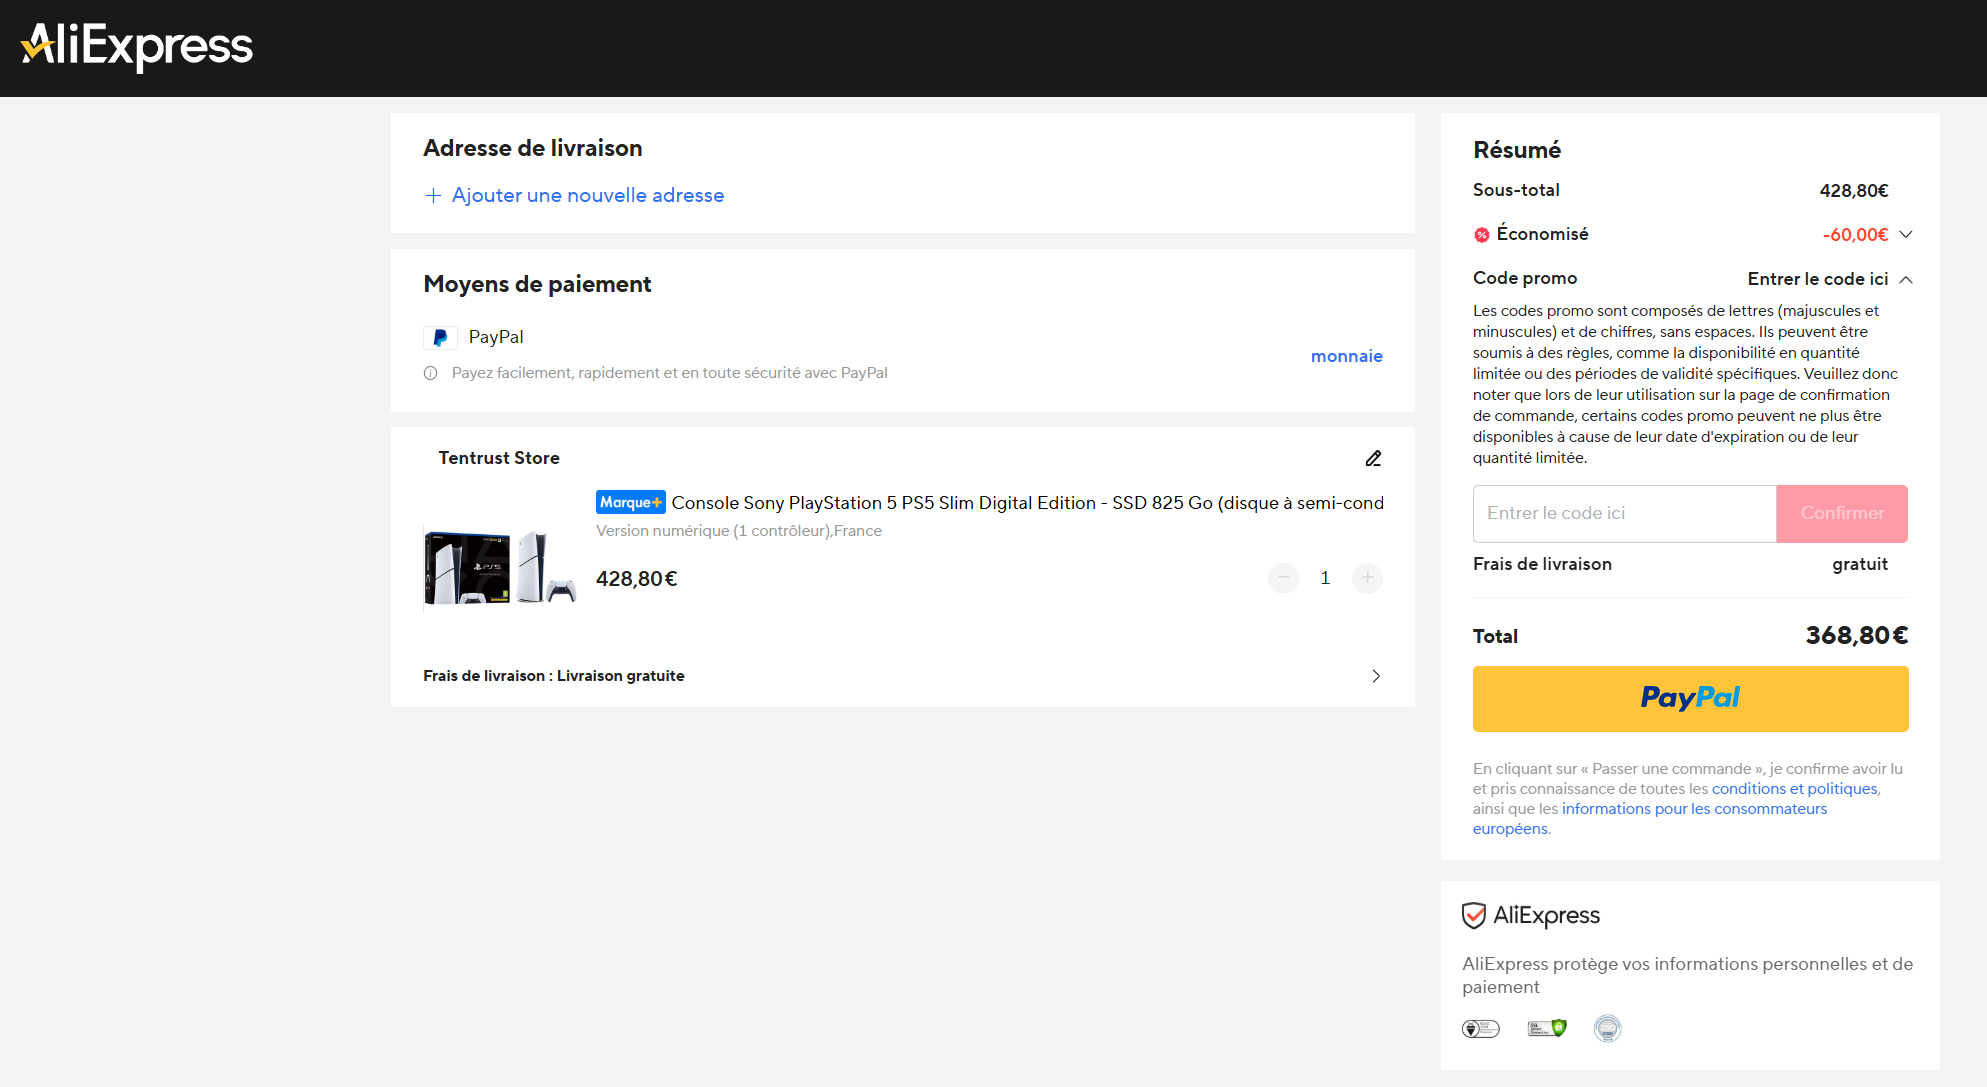Click the round blue certification badge
1987x1087 pixels.
point(1607,1028)
